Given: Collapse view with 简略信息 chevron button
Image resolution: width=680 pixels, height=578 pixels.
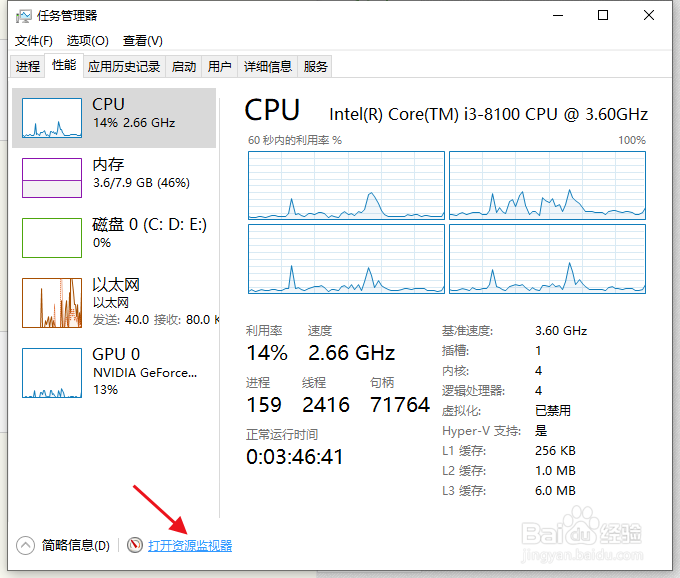Looking at the screenshot, I should (26, 545).
